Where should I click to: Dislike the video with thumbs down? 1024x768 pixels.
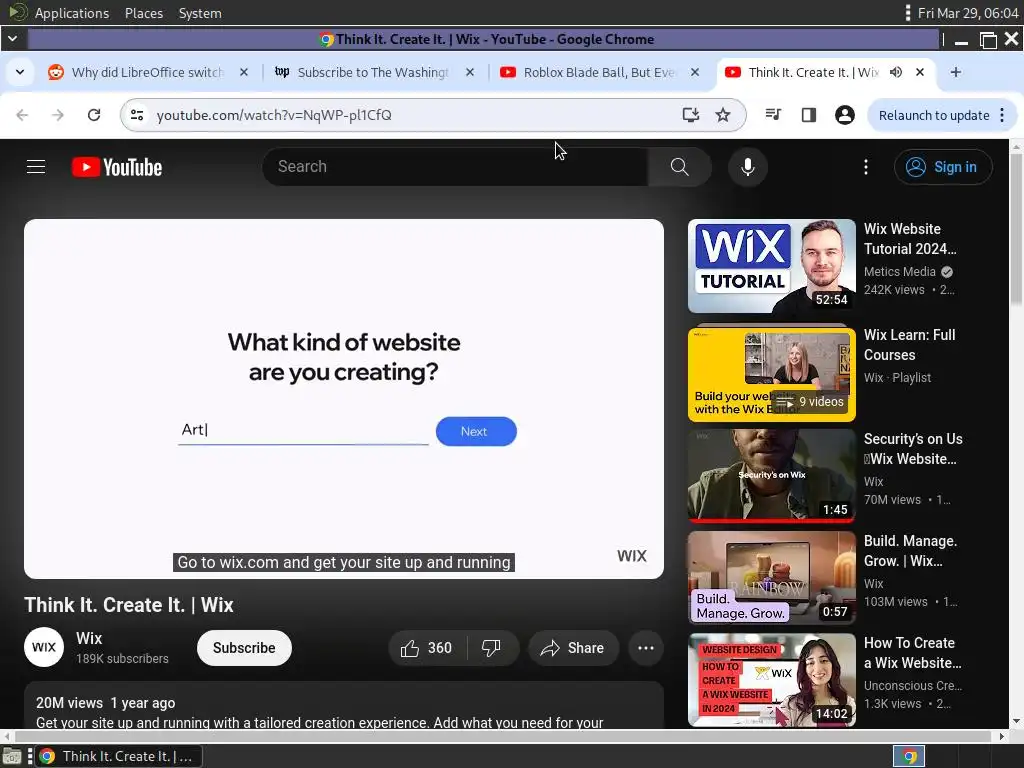point(492,648)
